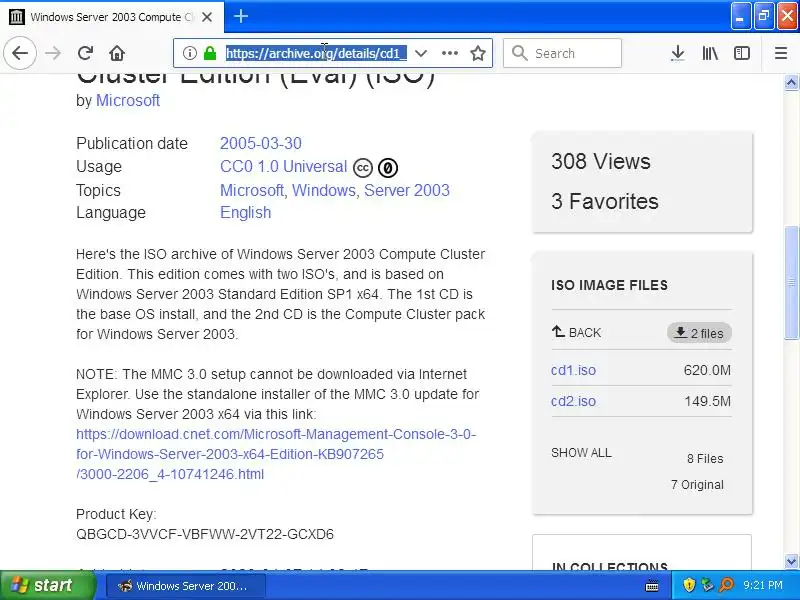Open the Windows topic link
The image size is (800, 600).
point(323,190)
